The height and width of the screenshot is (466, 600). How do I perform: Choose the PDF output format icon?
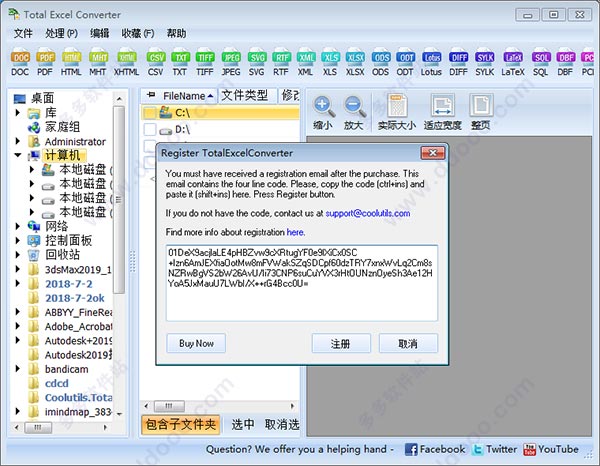point(45,63)
